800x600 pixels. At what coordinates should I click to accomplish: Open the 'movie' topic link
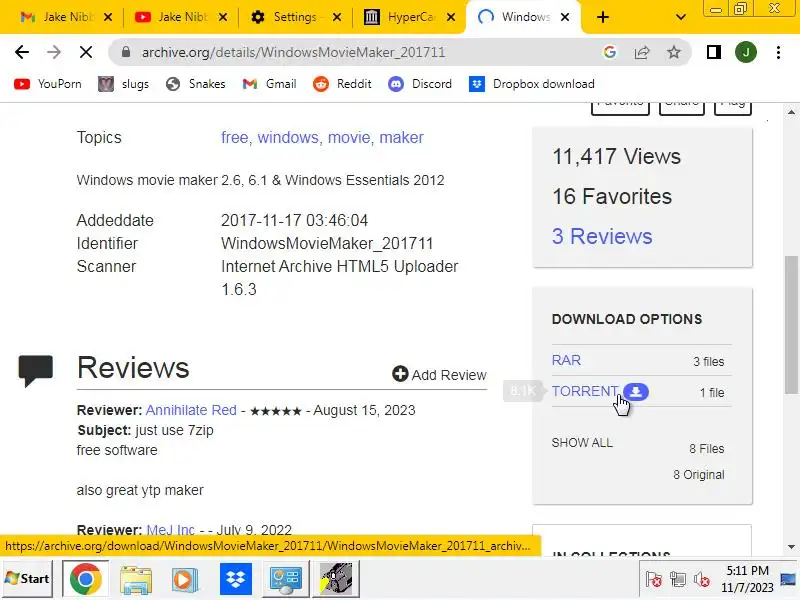coord(349,137)
